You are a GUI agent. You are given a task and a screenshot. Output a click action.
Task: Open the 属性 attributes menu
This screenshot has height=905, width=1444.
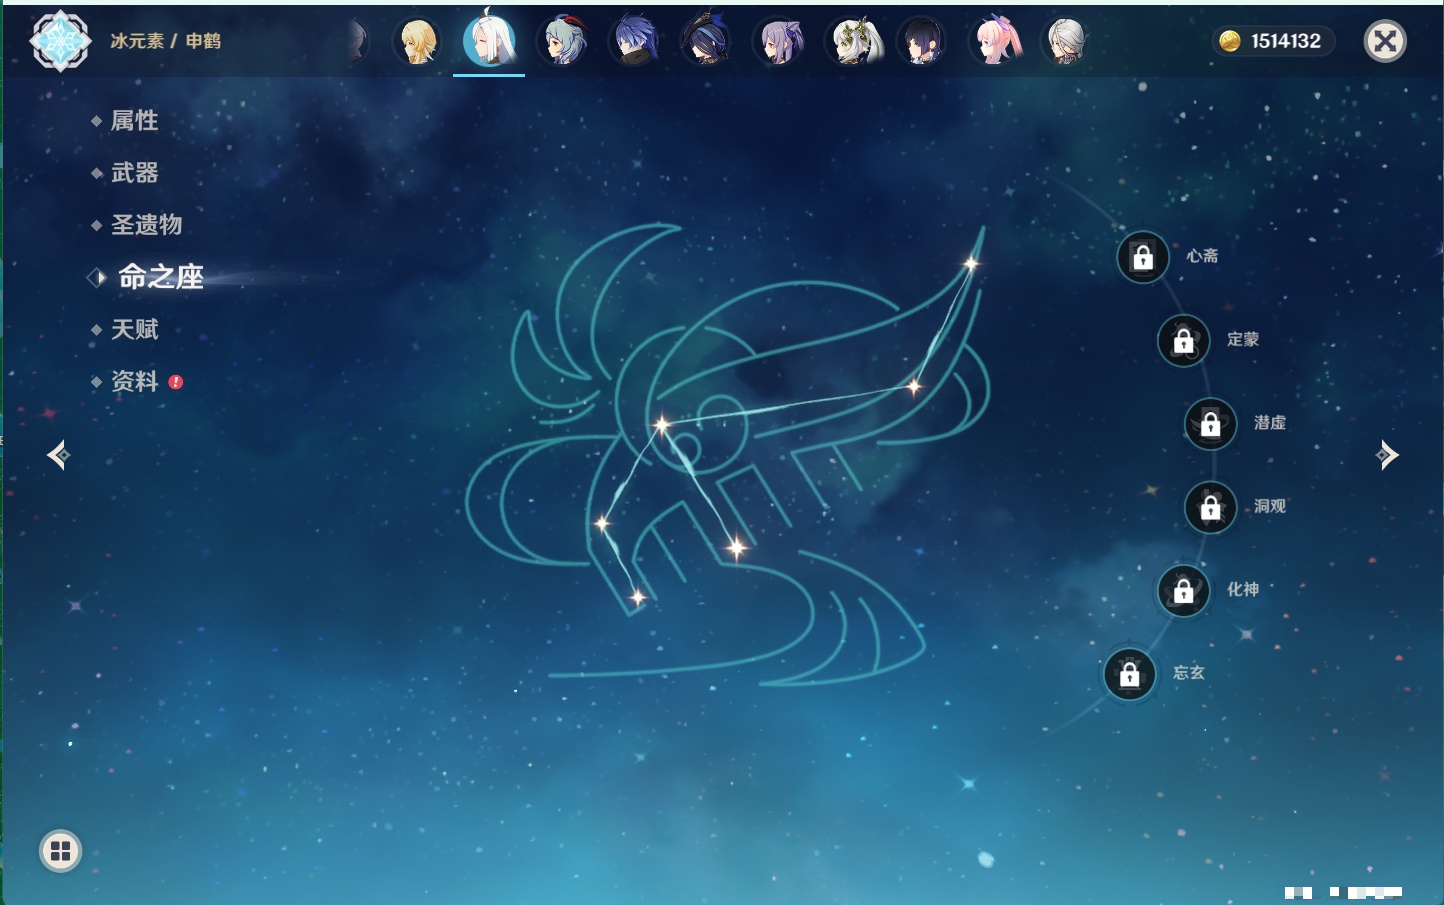[x=134, y=121]
